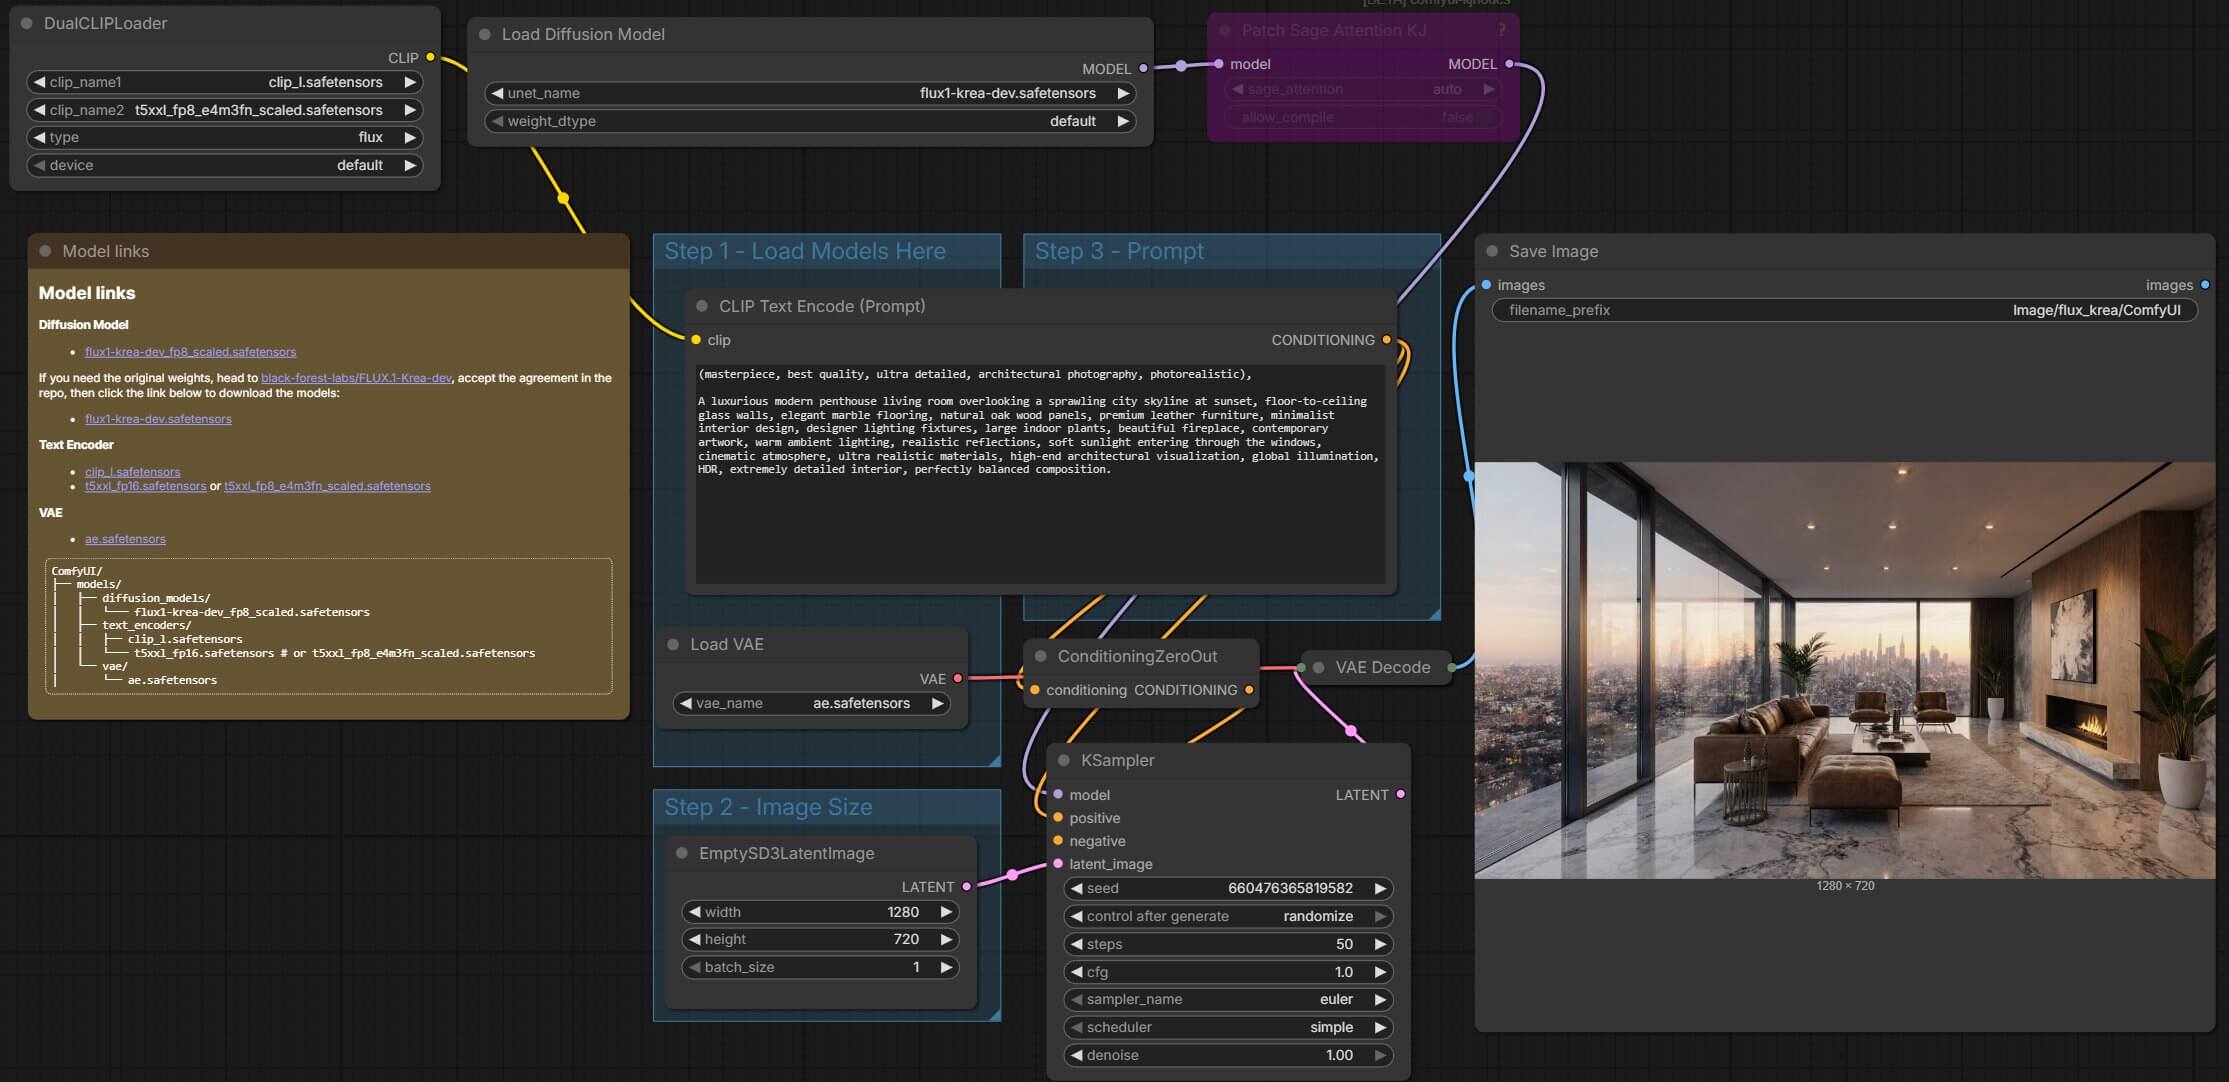The image size is (2229, 1082).
Task: Decrease cfg with its left arrow
Action: coord(1076,972)
